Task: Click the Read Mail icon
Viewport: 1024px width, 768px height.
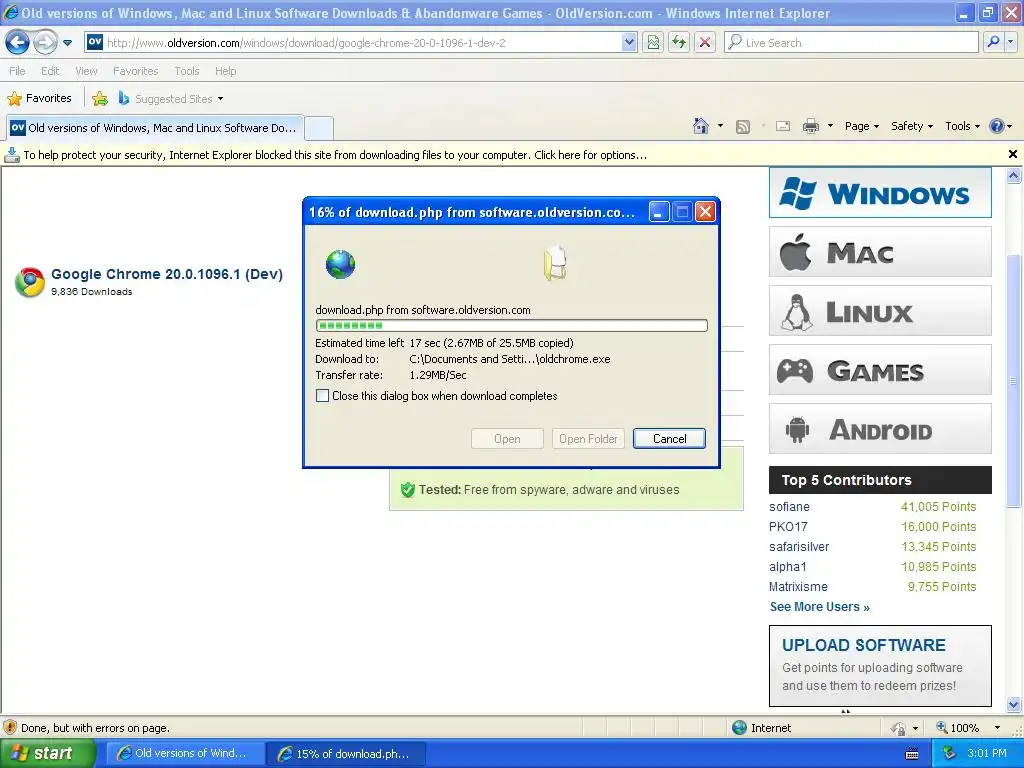Action: [783, 126]
